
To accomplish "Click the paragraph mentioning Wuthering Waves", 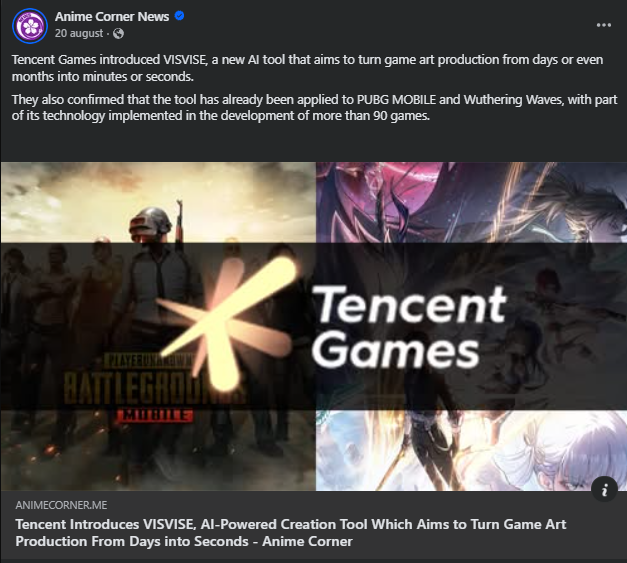I will pos(314,108).
